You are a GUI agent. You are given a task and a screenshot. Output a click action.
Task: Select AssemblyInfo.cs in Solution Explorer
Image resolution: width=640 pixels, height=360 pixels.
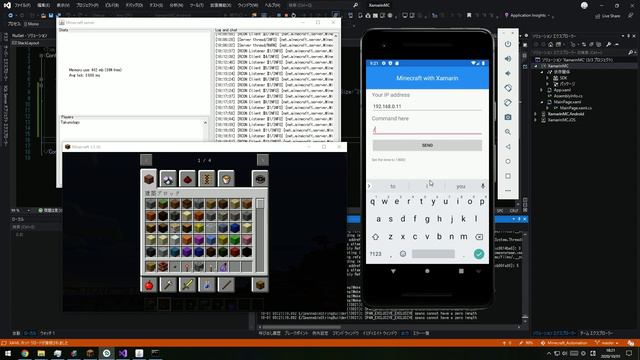[x=568, y=96]
